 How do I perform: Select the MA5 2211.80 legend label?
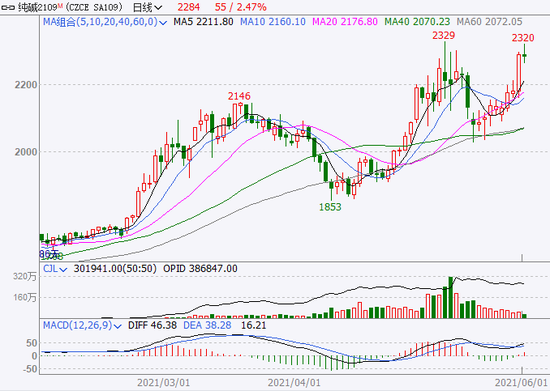pos(203,22)
